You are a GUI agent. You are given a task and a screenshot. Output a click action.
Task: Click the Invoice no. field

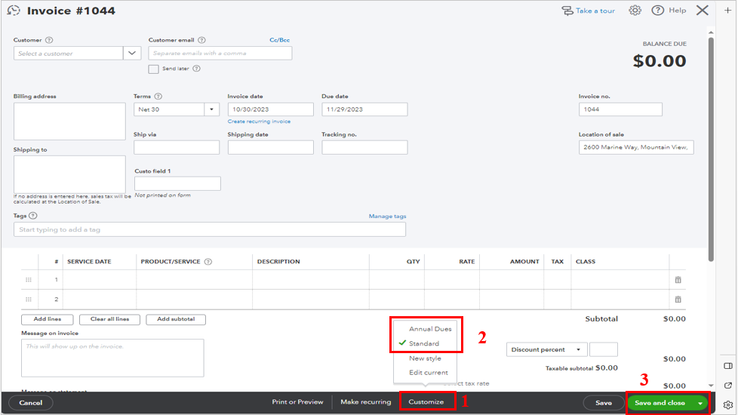coord(620,109)
